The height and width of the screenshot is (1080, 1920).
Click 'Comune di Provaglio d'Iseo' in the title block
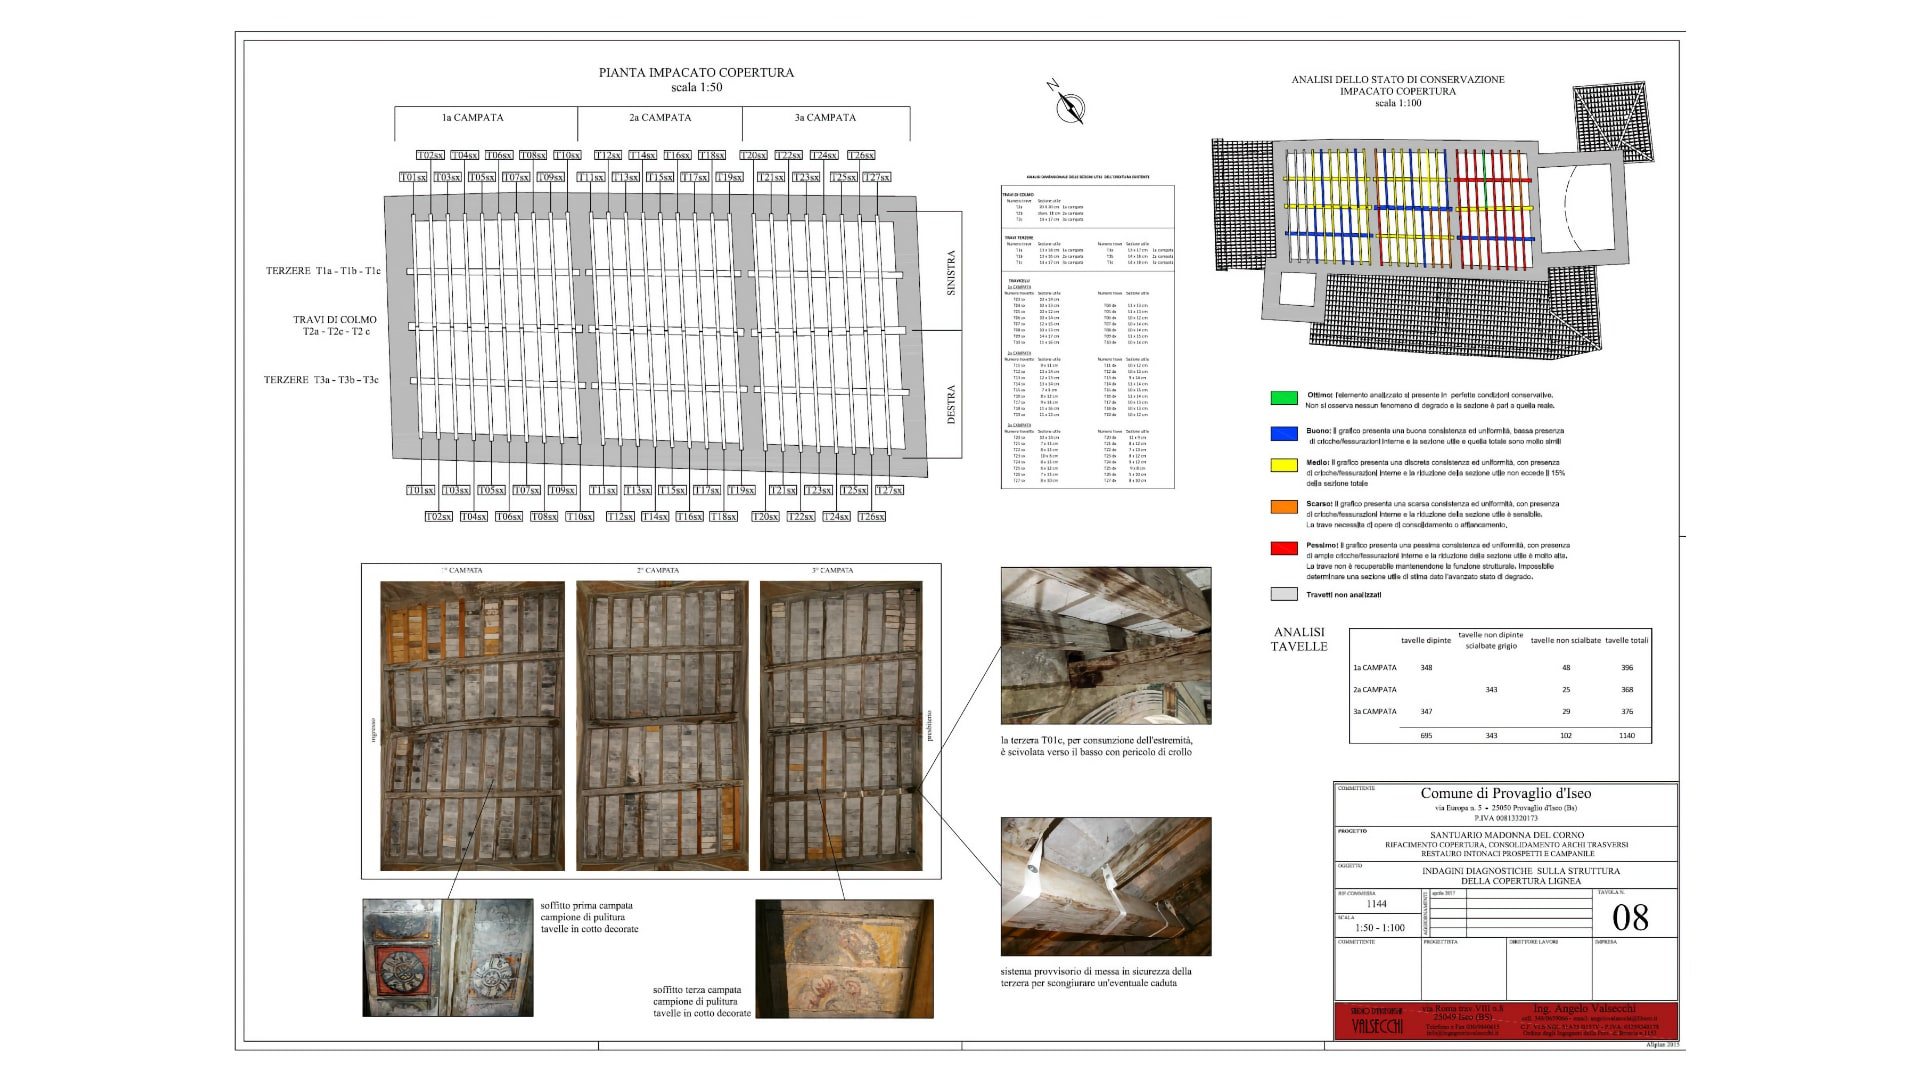pos(1506,793)
